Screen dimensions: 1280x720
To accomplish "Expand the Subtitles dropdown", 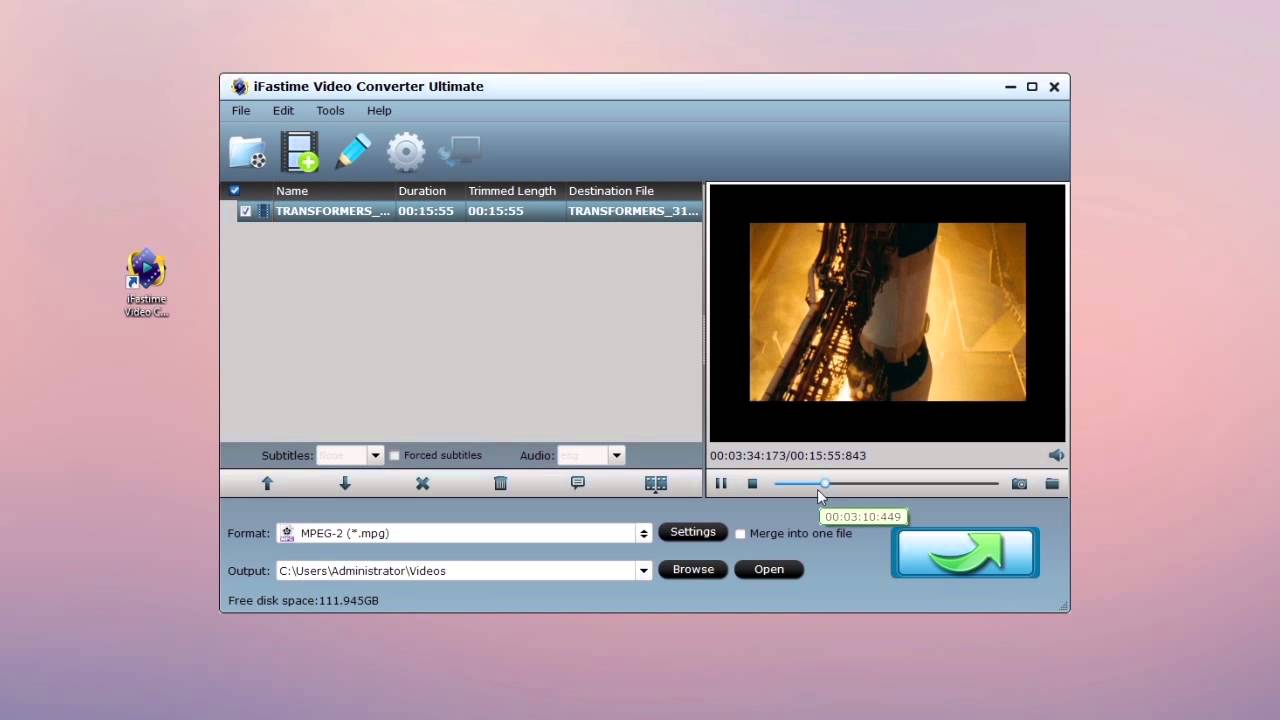I will 375,455.
